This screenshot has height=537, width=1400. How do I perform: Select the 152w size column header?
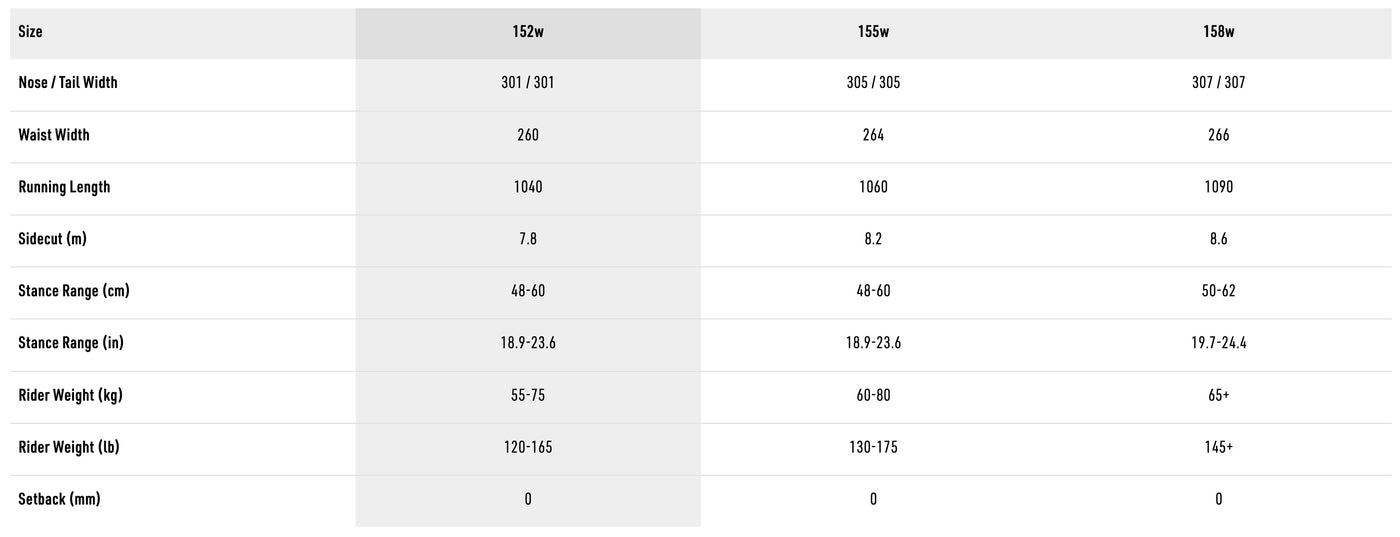[528, 32]
